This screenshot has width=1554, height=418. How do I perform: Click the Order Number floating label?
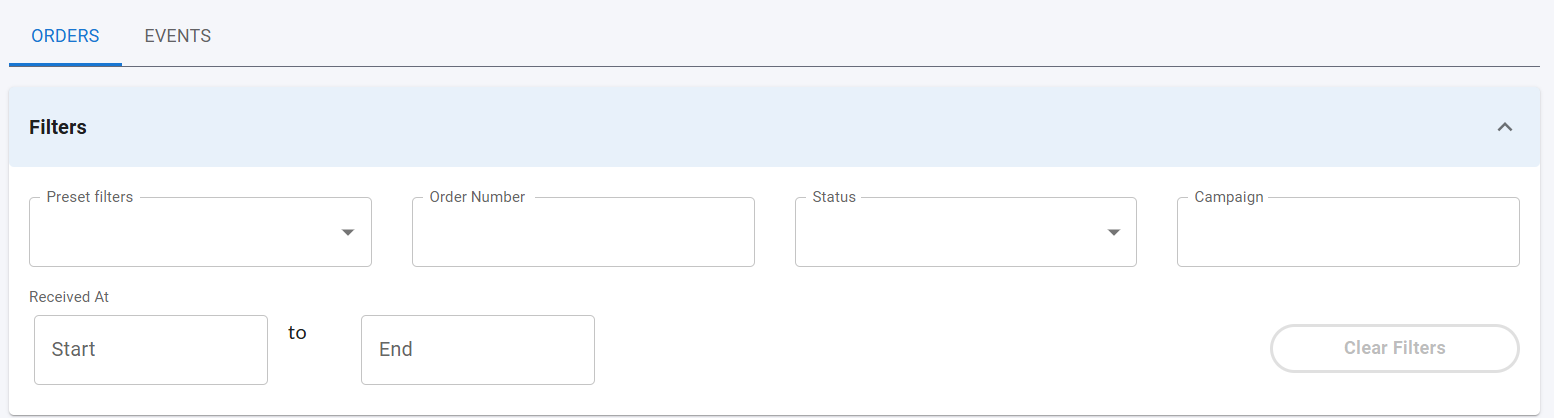pos(477,197)
